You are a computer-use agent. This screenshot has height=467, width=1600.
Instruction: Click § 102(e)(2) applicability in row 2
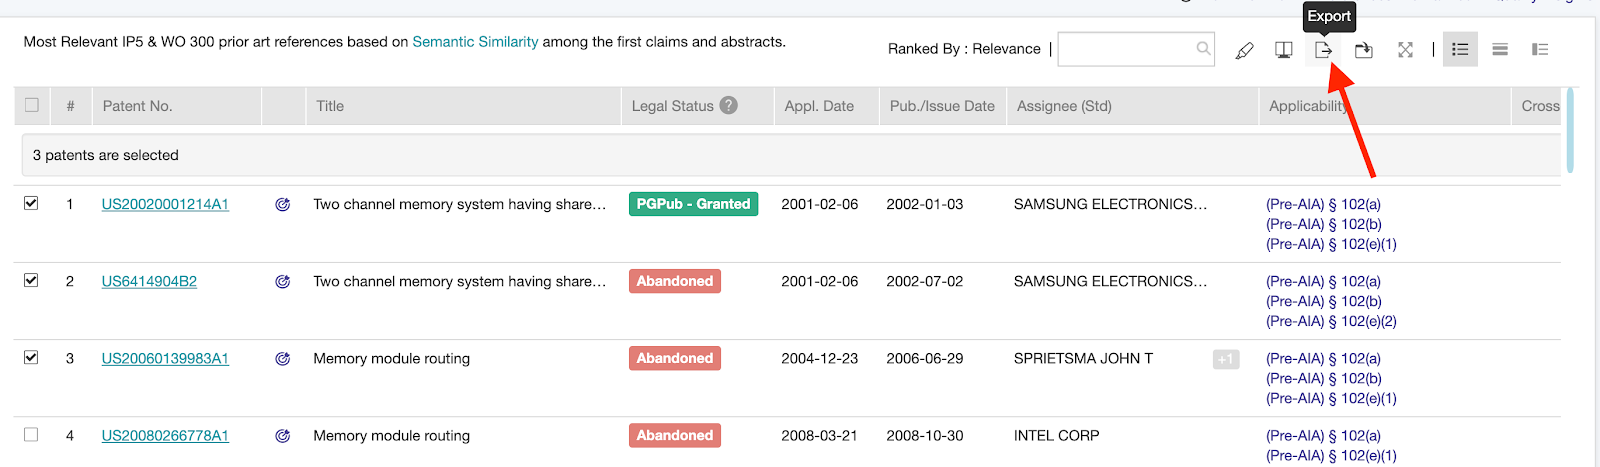pos(1331,321)
